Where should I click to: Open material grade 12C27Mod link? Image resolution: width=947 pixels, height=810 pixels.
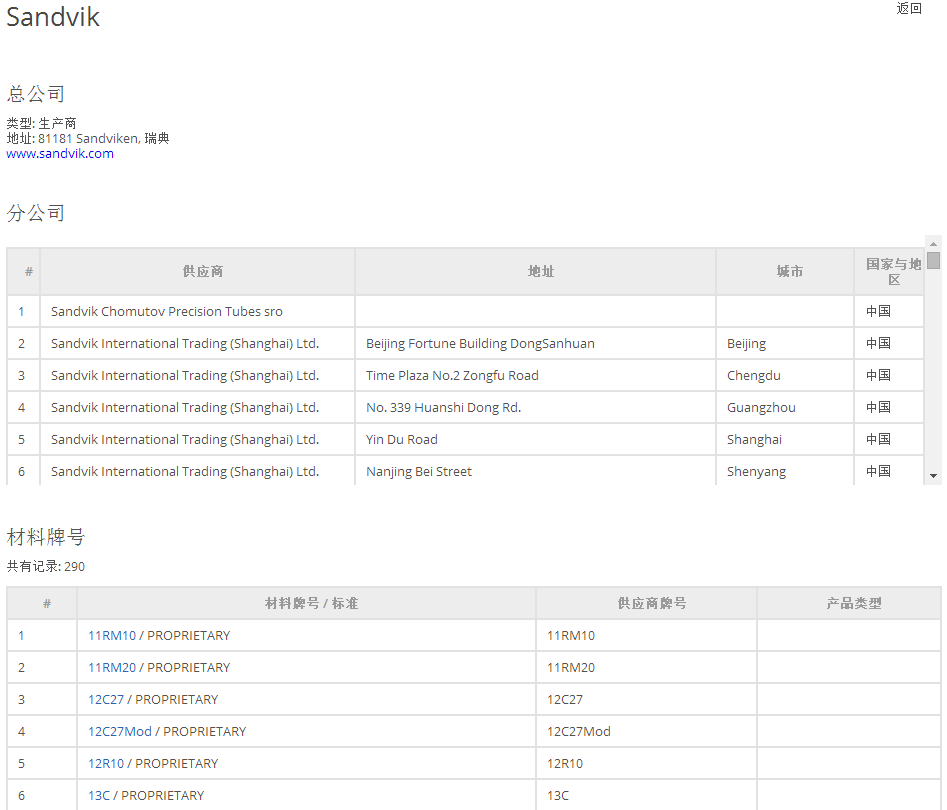[x=120, y=731]
